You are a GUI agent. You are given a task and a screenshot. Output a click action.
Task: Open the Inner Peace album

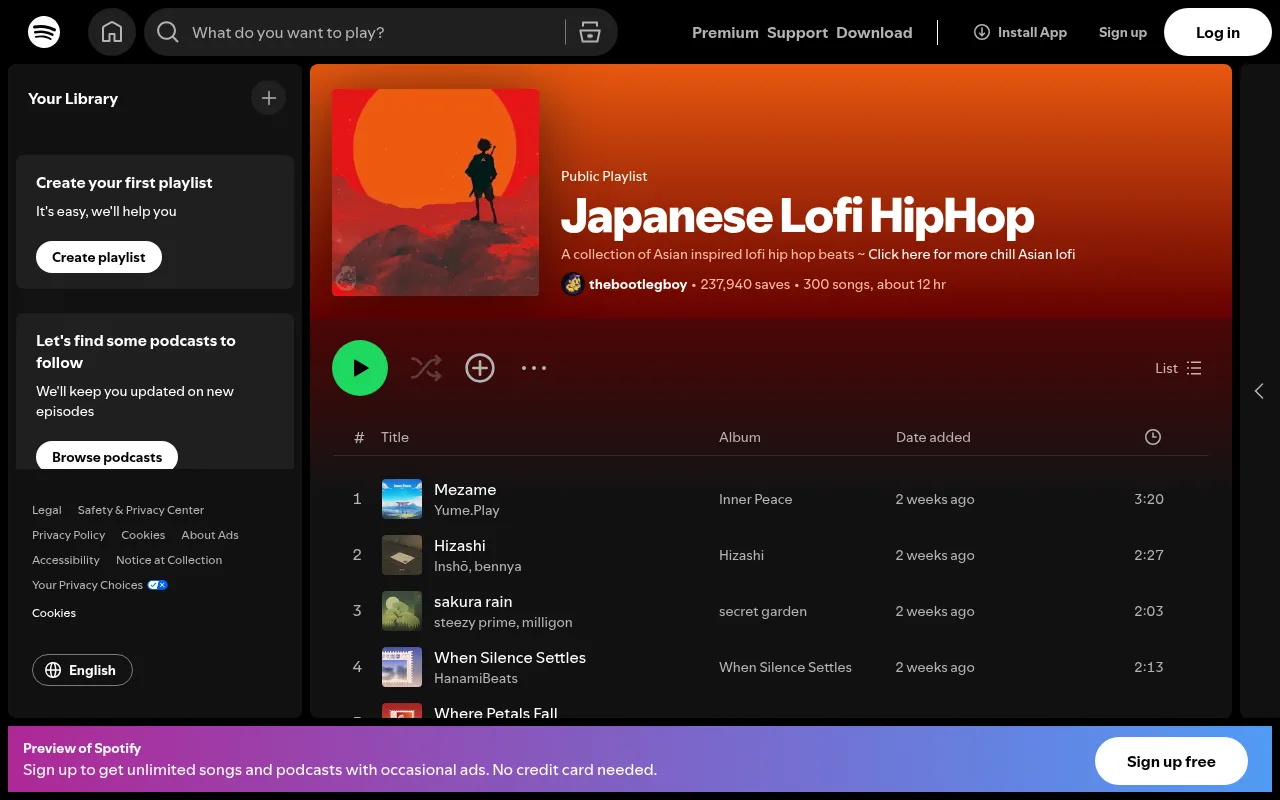coord(755,499)
